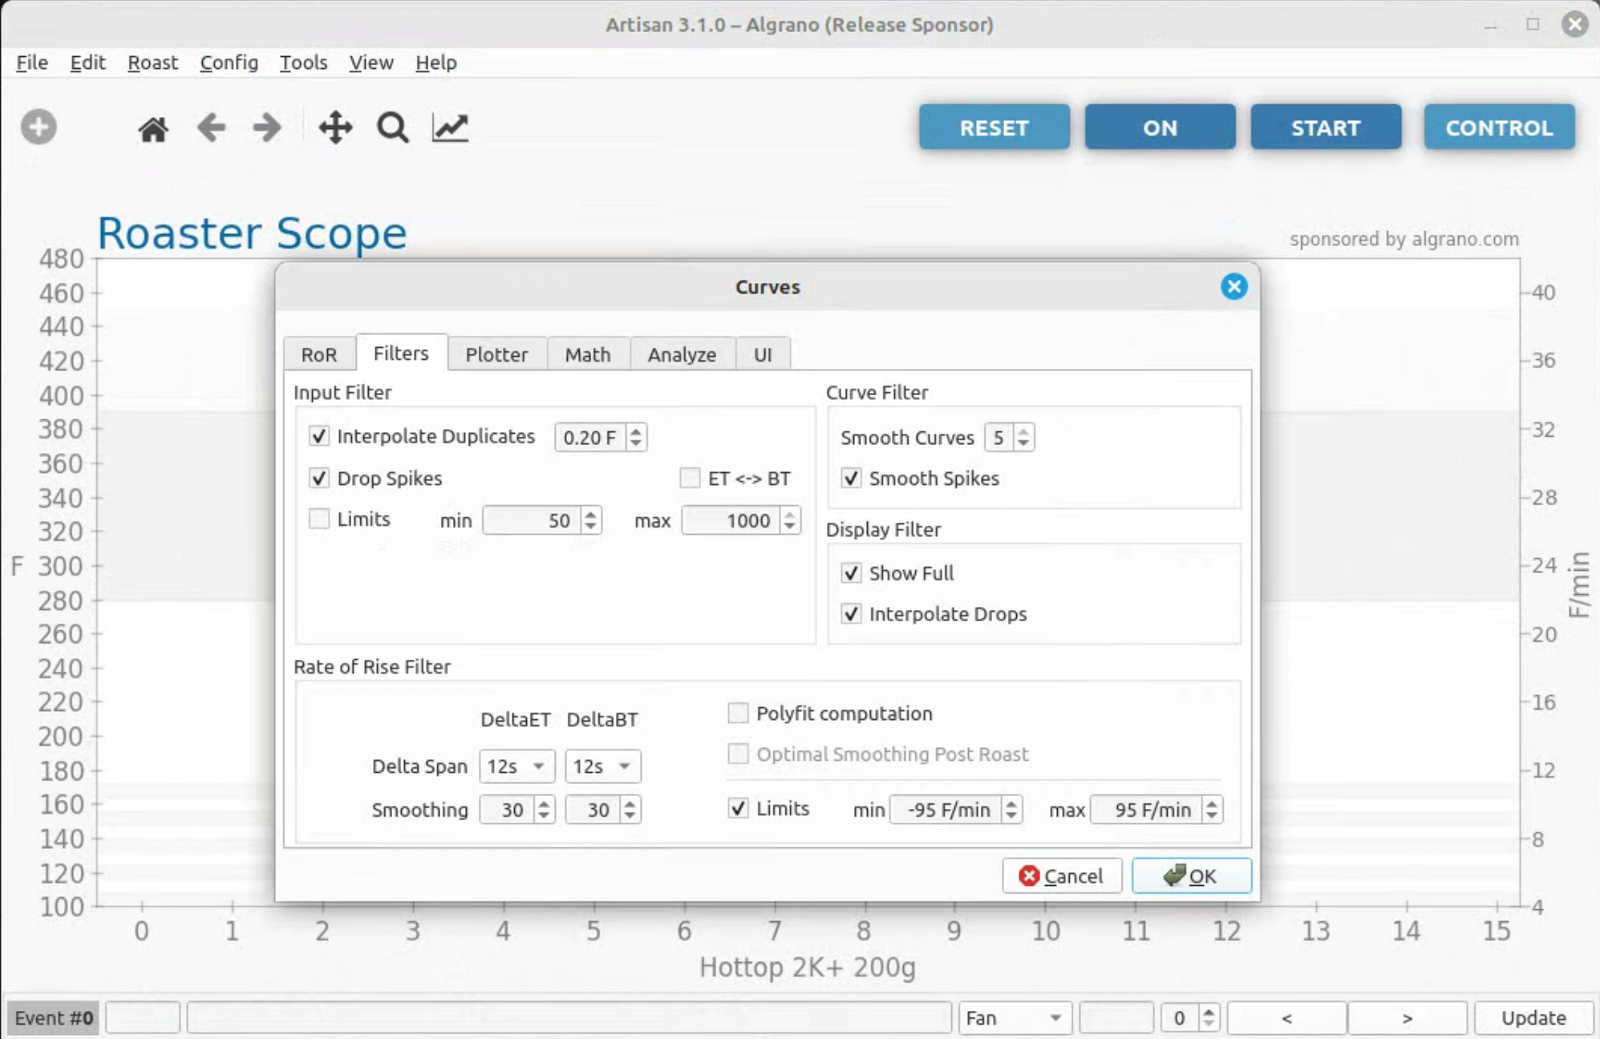The image size is (1600, 1039).
Task: Open the Math tab
Action: pyautogui.click(x=588, y=354)
